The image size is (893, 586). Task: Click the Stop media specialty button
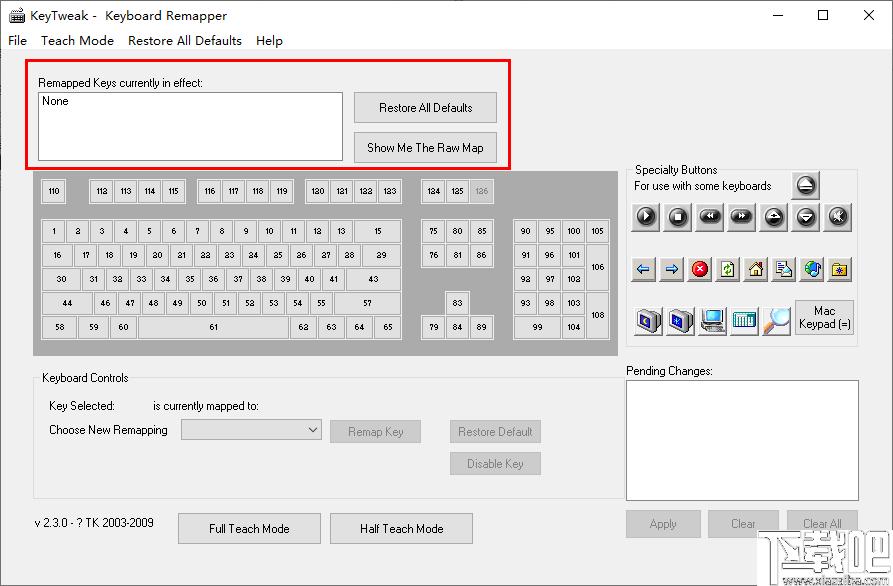pos(678,217)
